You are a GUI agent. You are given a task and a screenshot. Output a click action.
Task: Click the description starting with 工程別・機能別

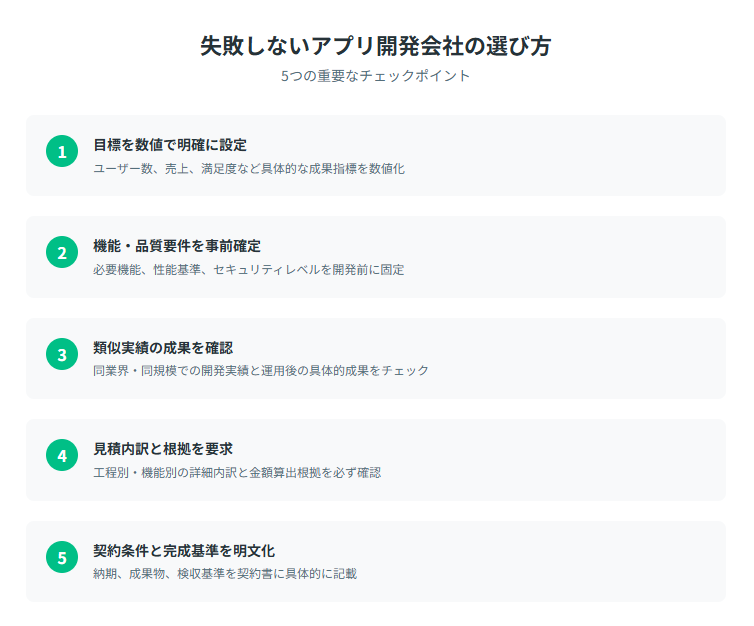pos(237,473)
